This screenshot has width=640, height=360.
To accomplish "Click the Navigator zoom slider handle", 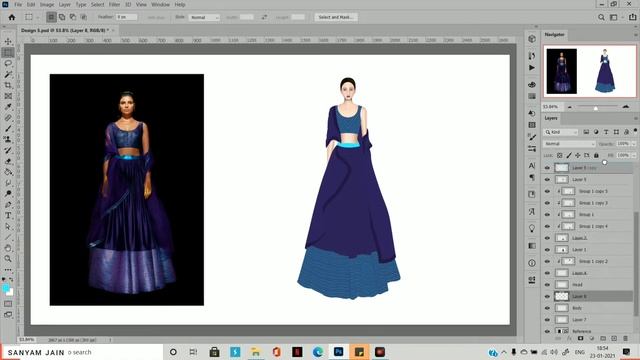I will [596, 108].
